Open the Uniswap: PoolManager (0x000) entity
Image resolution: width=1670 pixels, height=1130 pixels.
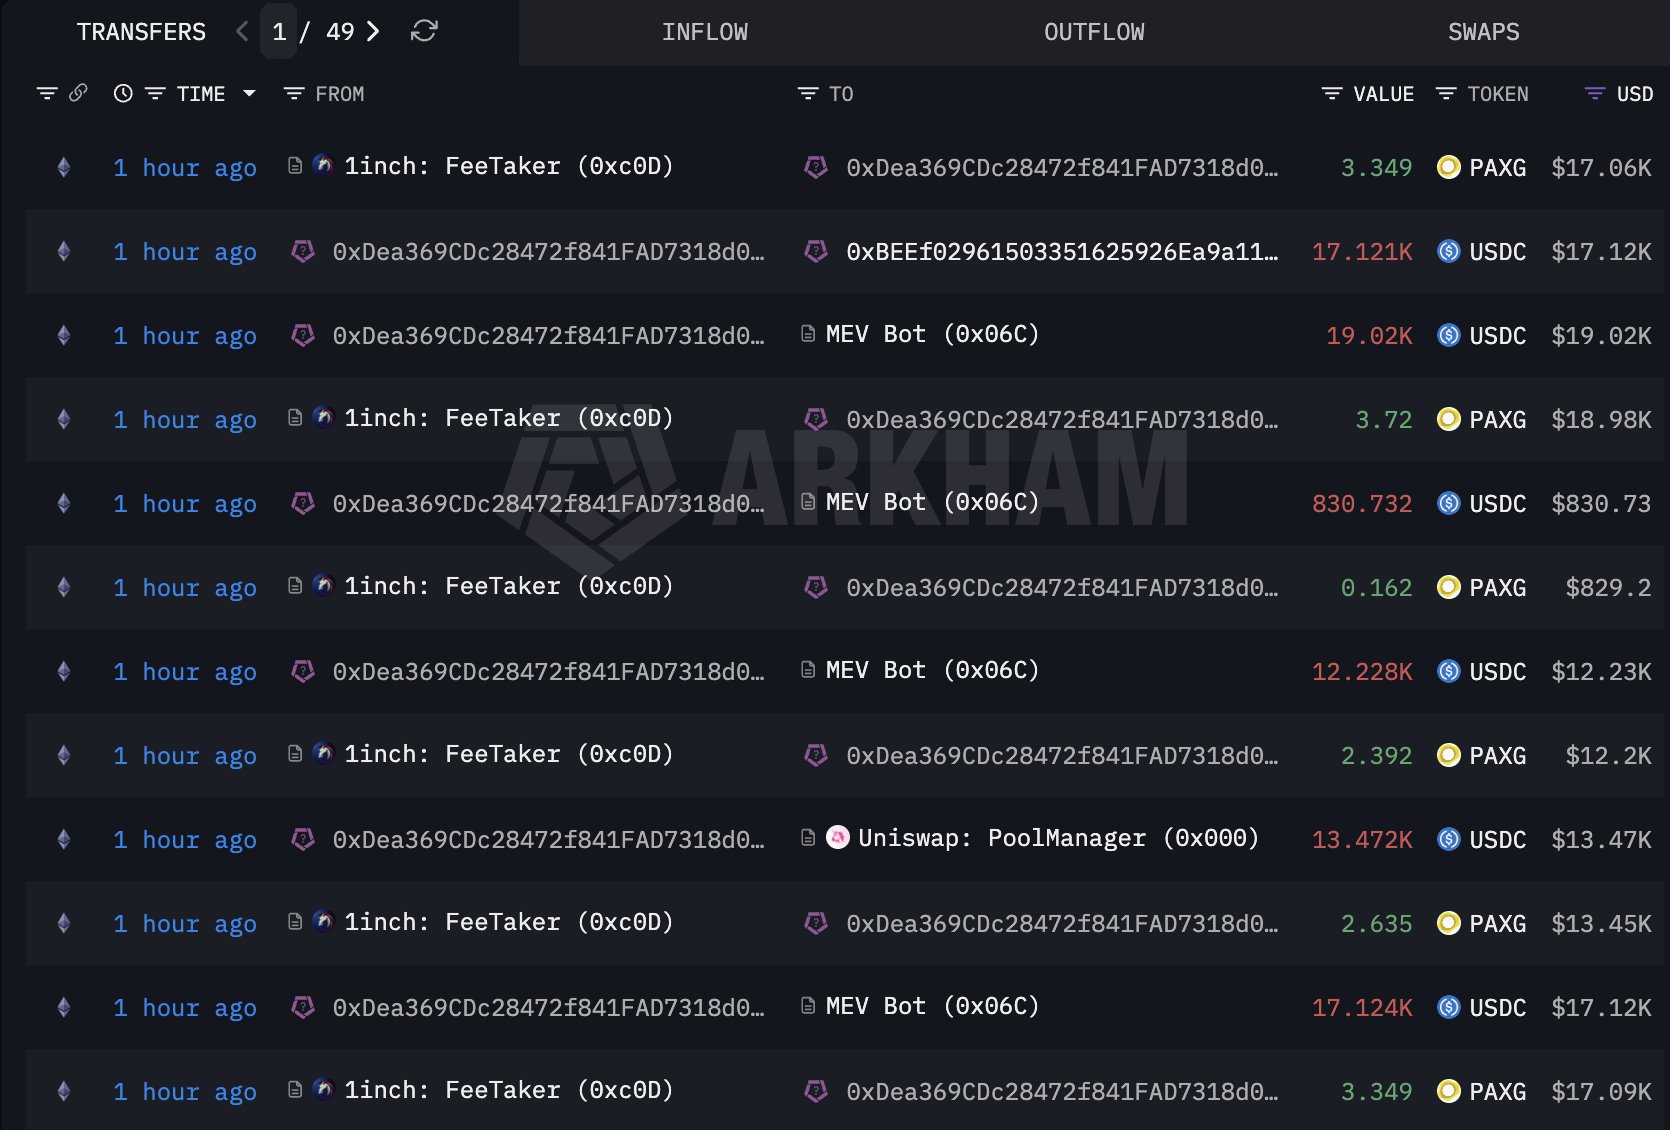1058,838
